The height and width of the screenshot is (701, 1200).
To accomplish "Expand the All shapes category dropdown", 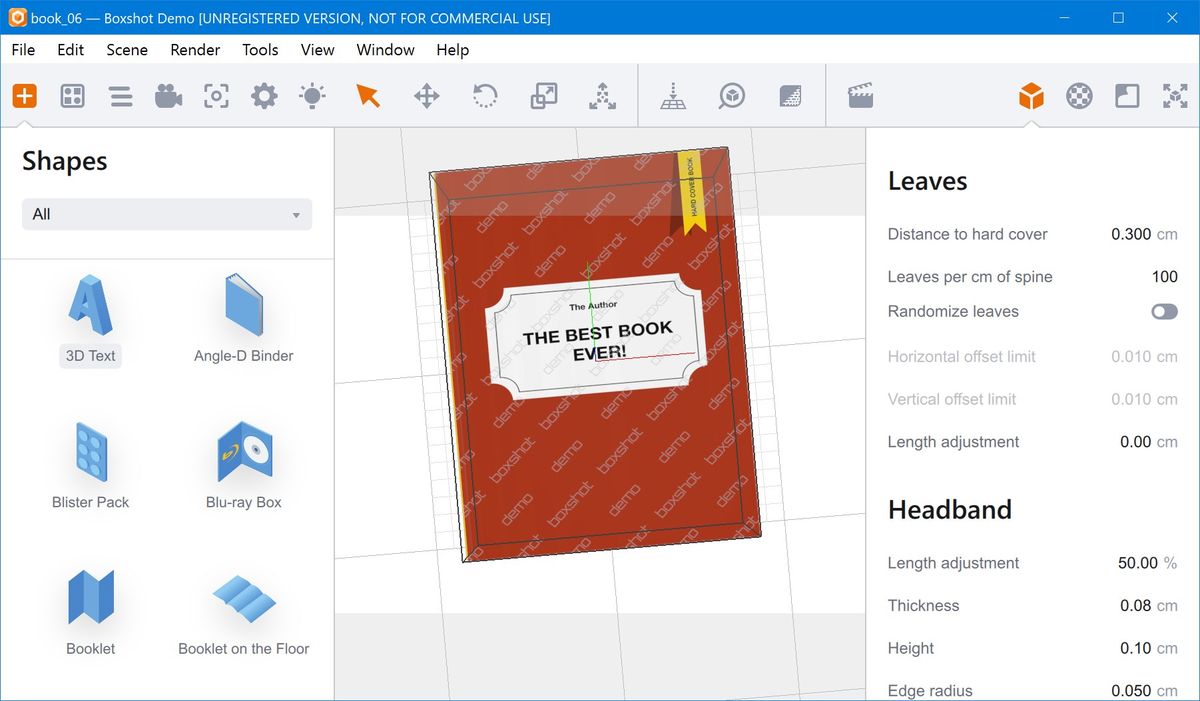I will coord(167,214).
